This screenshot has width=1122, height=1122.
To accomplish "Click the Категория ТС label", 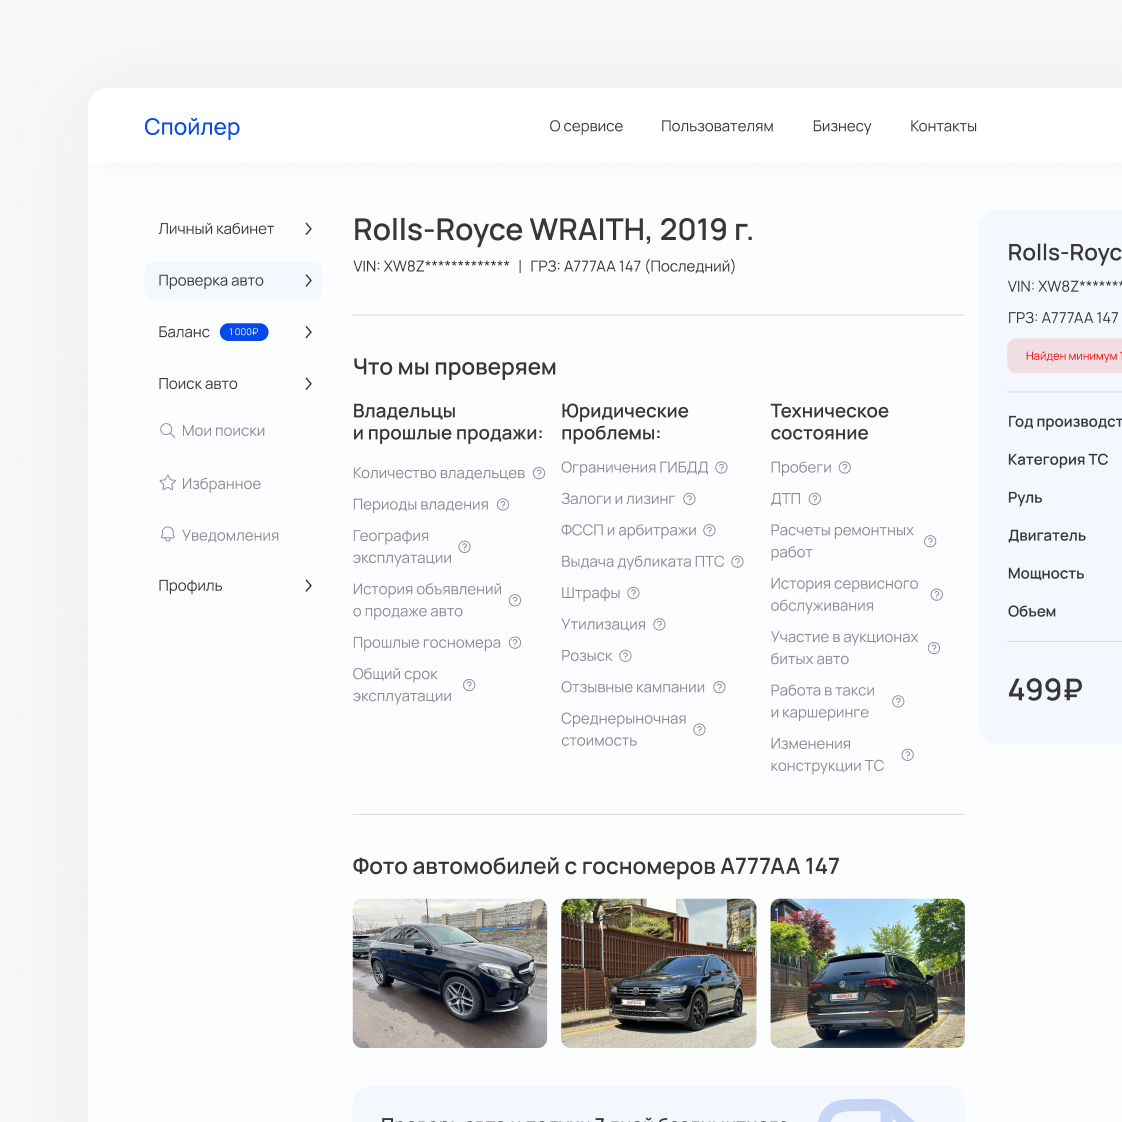I will click(1058, 459).
